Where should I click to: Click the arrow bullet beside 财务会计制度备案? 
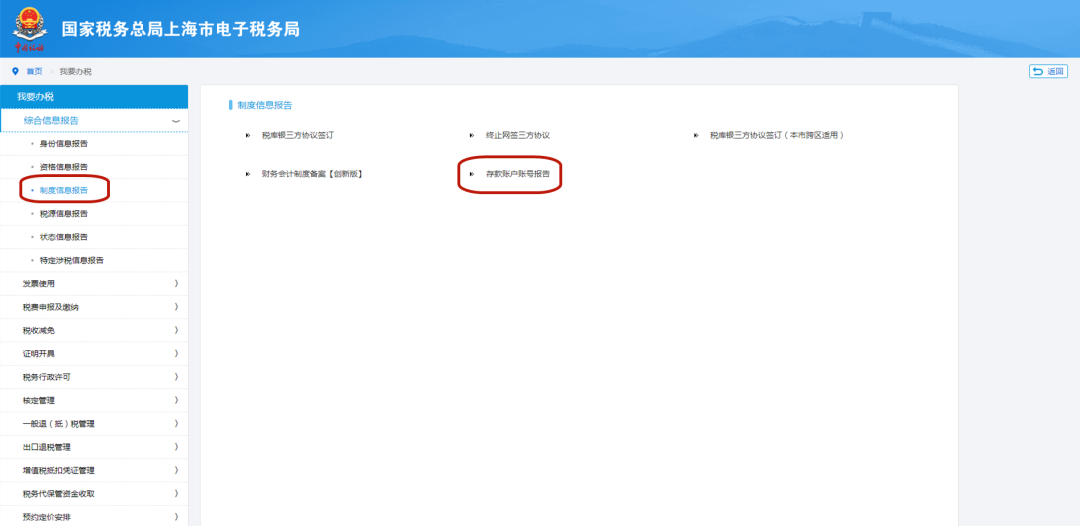(x=248, y=174)
